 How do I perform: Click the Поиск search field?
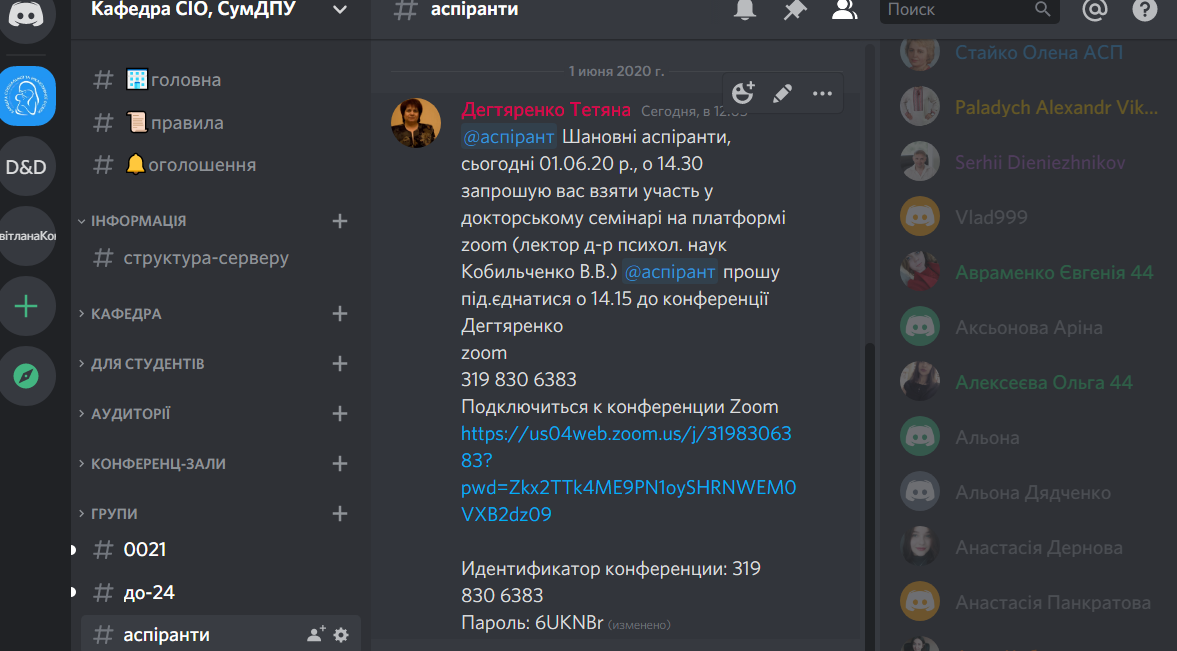[959, 10]
